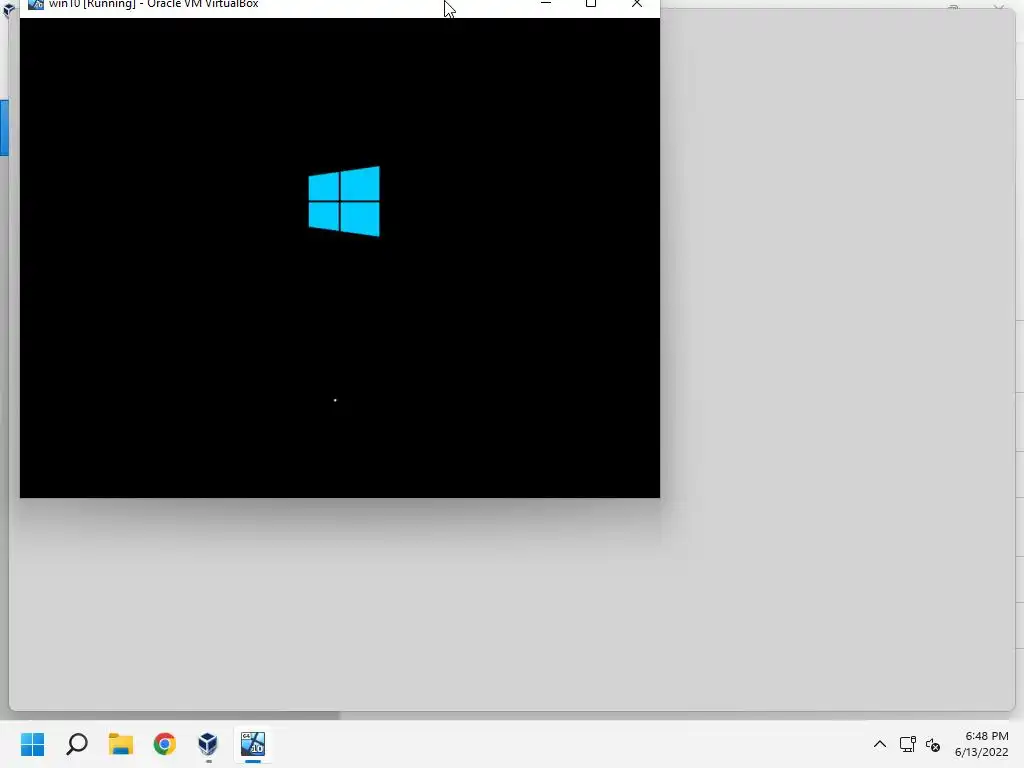Open the Windows Start menu

click(x=32, y=744)
